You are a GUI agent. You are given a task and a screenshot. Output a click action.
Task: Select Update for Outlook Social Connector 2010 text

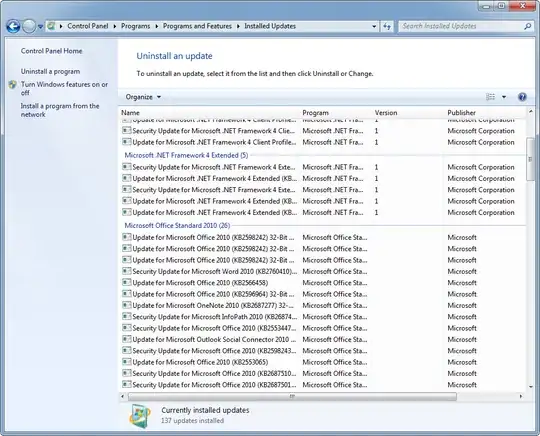click(214, 340)
